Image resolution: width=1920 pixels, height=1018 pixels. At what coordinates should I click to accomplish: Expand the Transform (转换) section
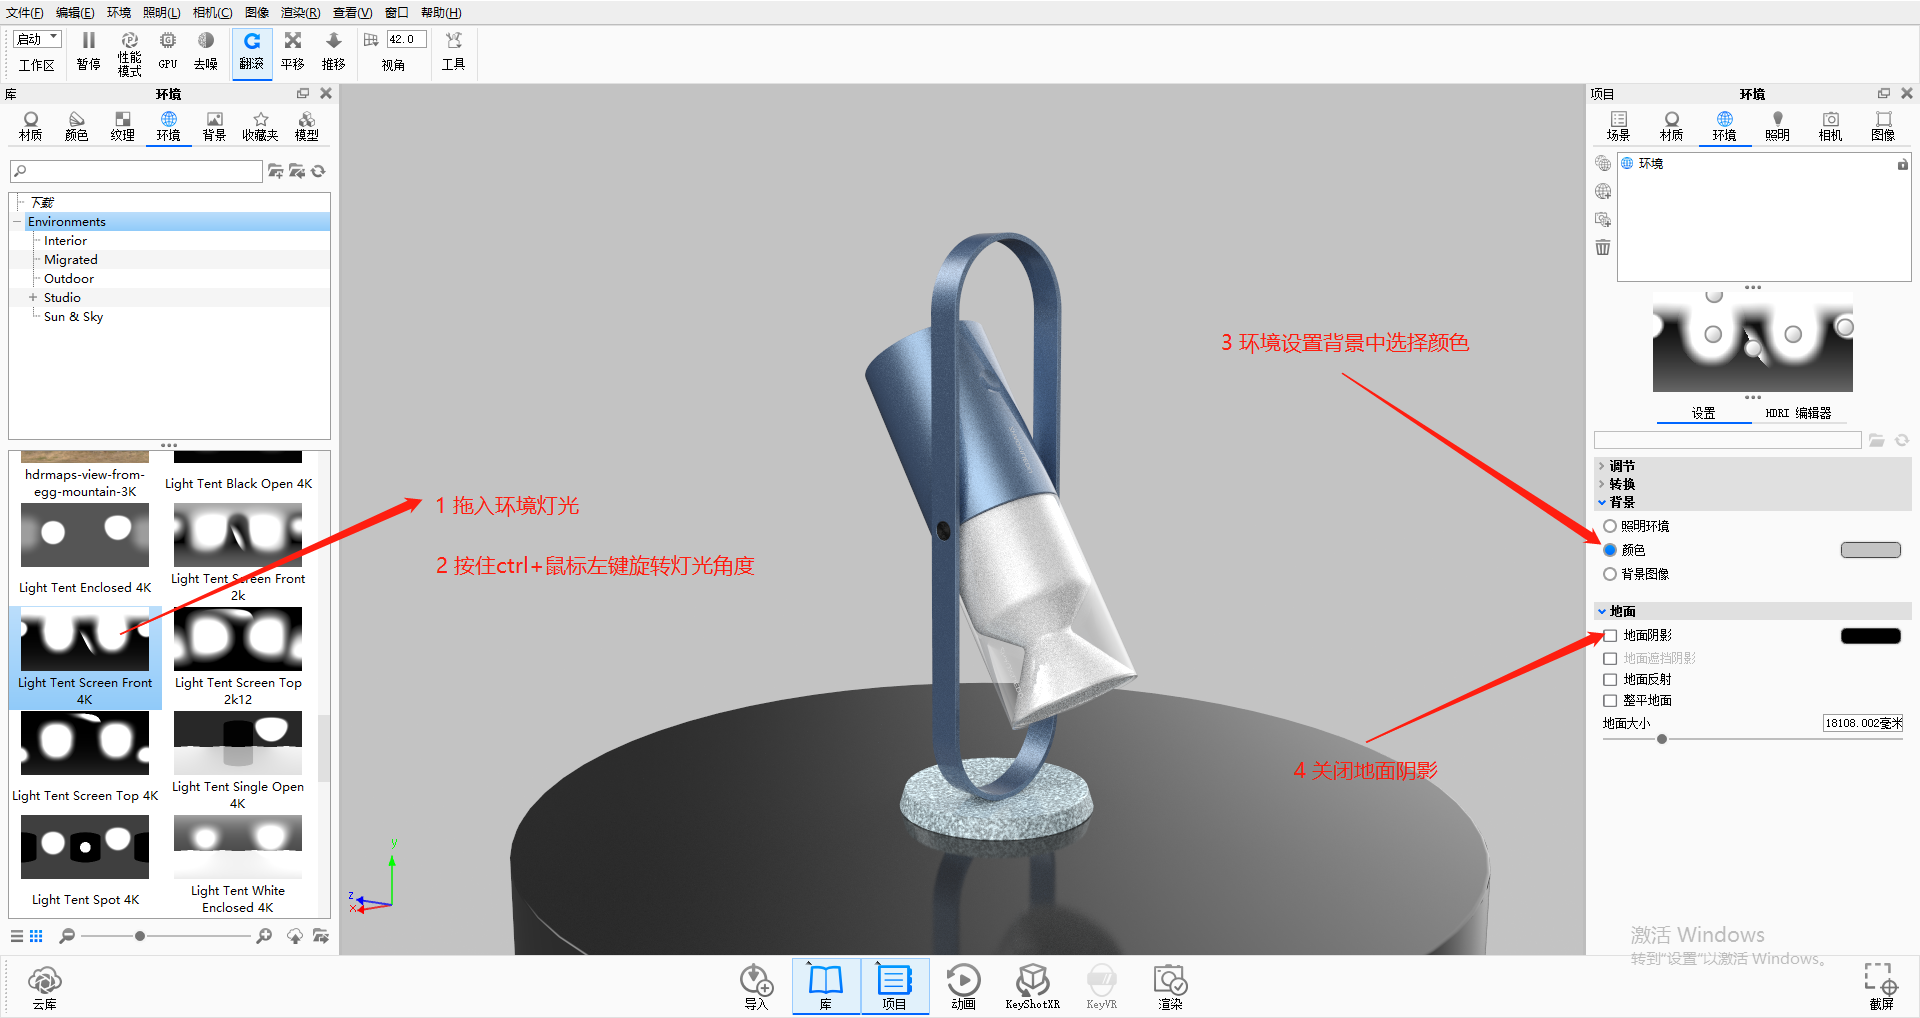(x=1602, y=485)
